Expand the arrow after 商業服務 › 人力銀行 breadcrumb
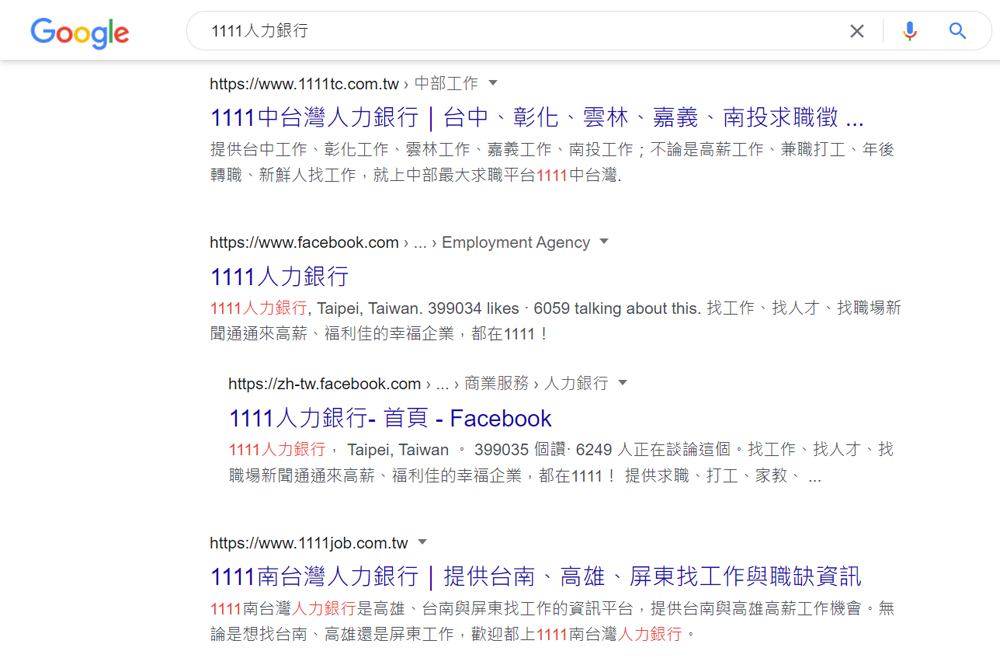This screenshot has height=658, width=1000. point(623,383)
